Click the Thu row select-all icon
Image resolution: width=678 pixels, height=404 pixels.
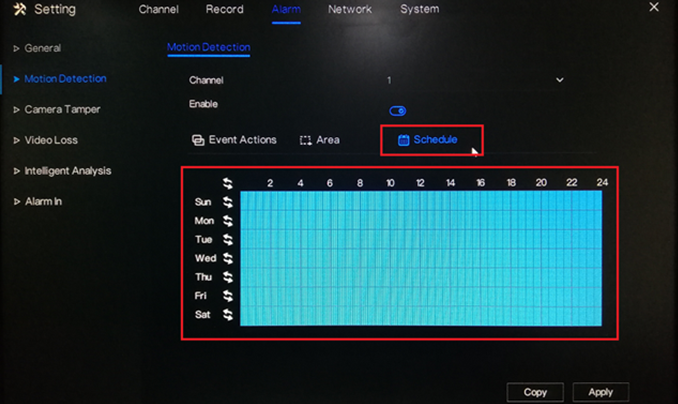pyautogui.click(x=227, y=277)
